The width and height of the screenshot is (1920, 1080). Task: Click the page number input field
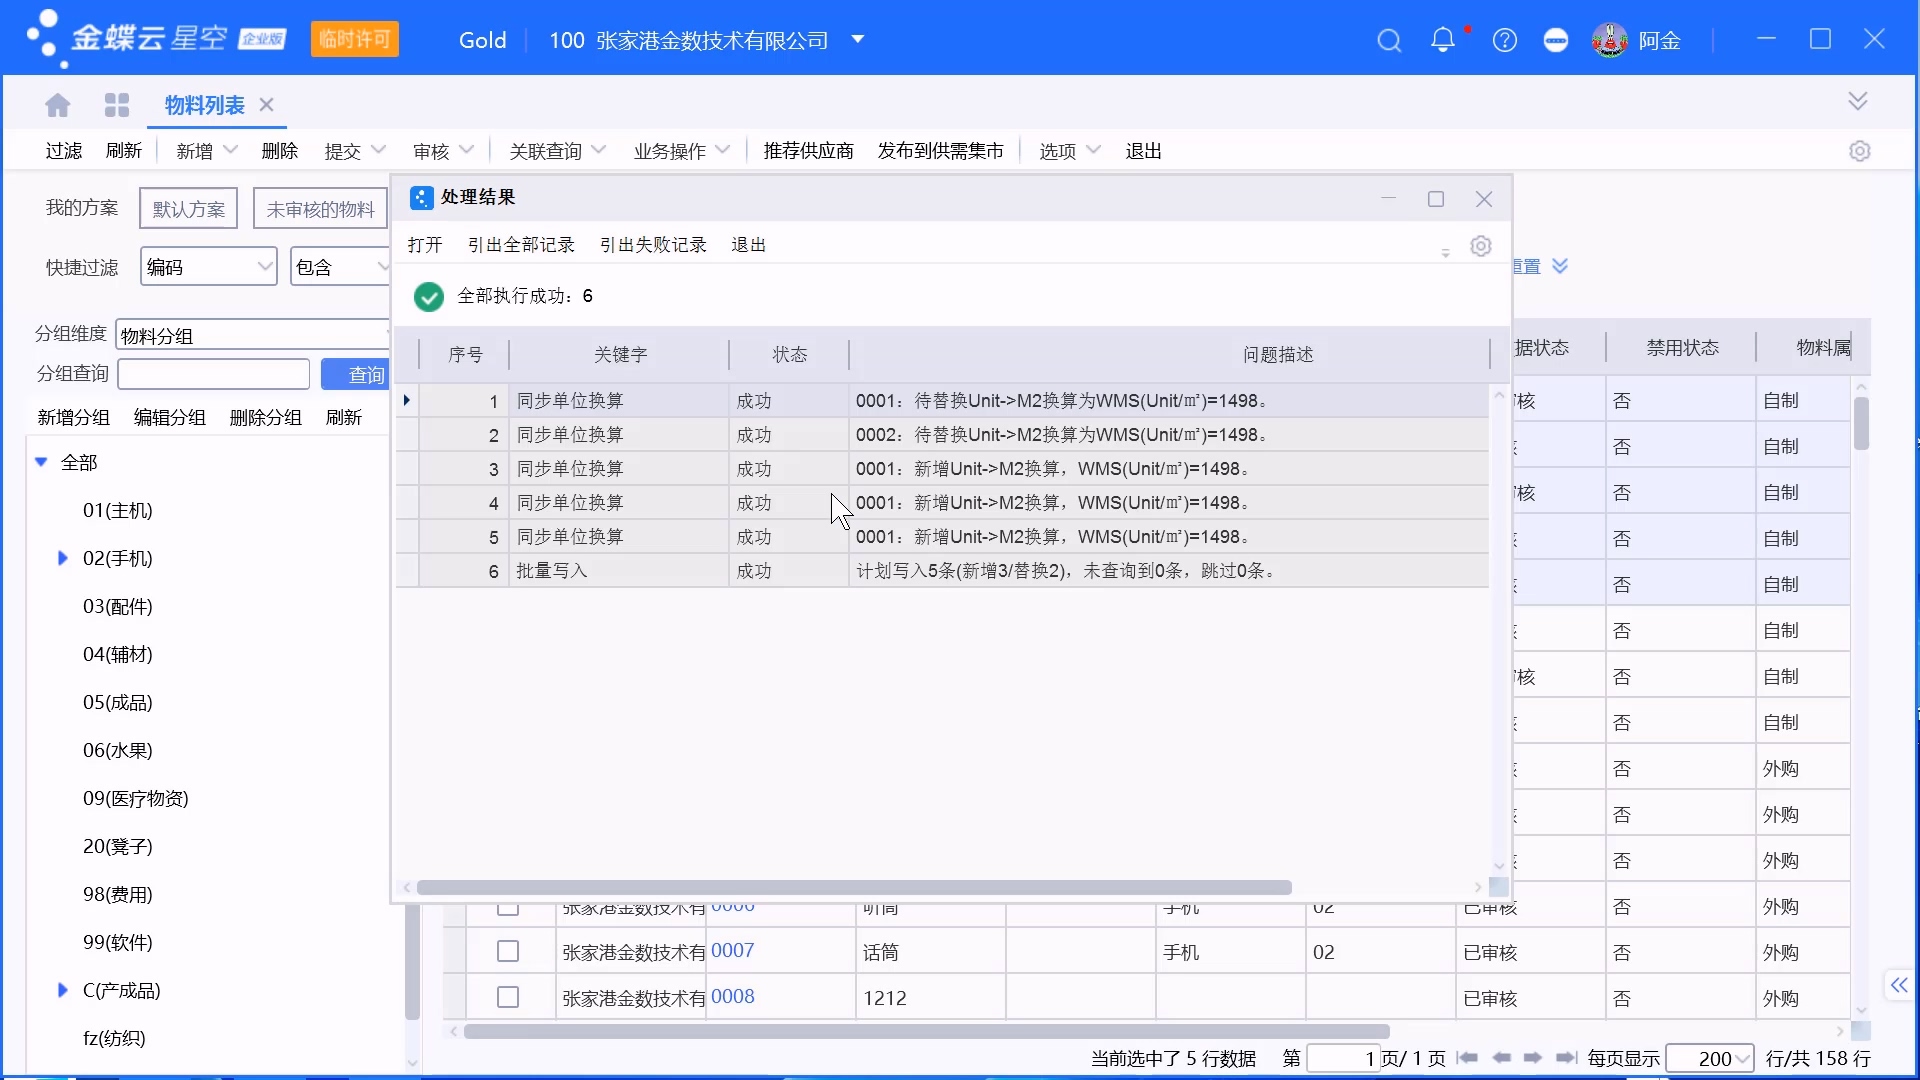[x=1344, y=1058]
